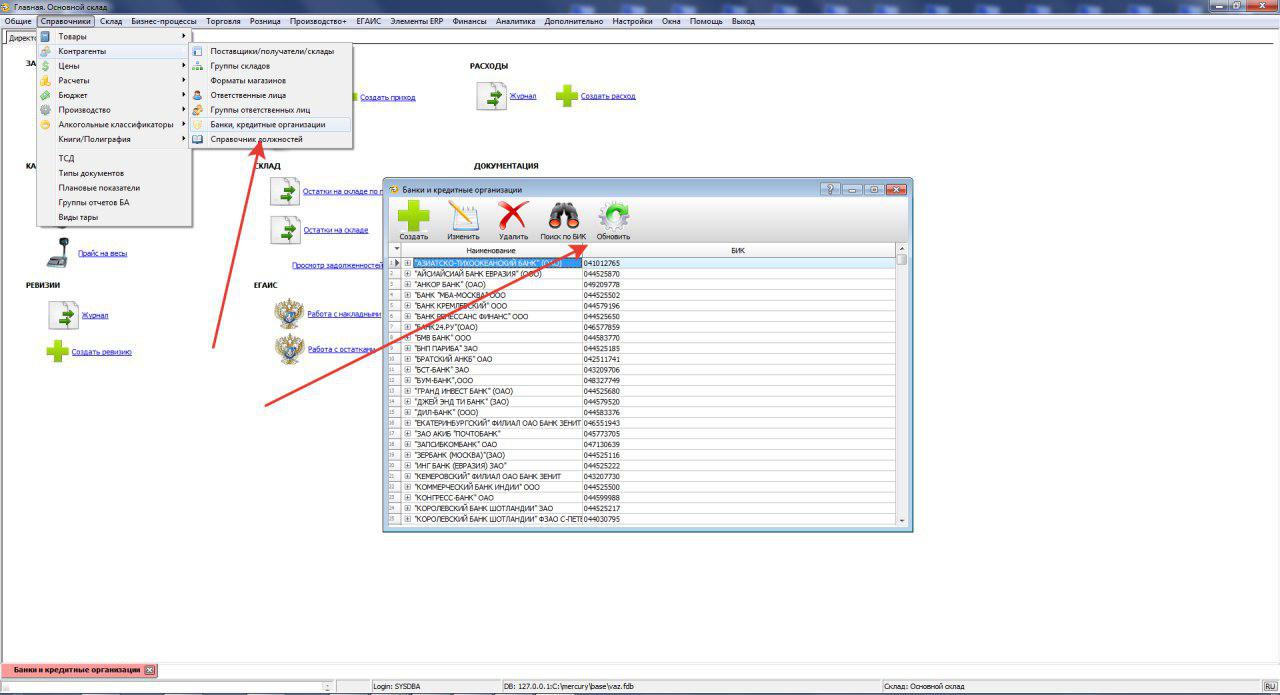Choose Поставщики/получатели/склады from submenu
Image resolution: width=1280 pixels, height=695 pixels.
(272, 51)
